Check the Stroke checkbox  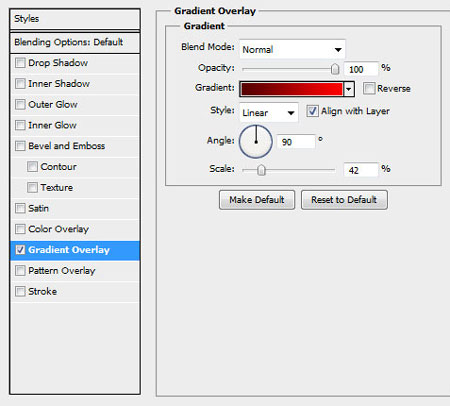coord(20,291)
